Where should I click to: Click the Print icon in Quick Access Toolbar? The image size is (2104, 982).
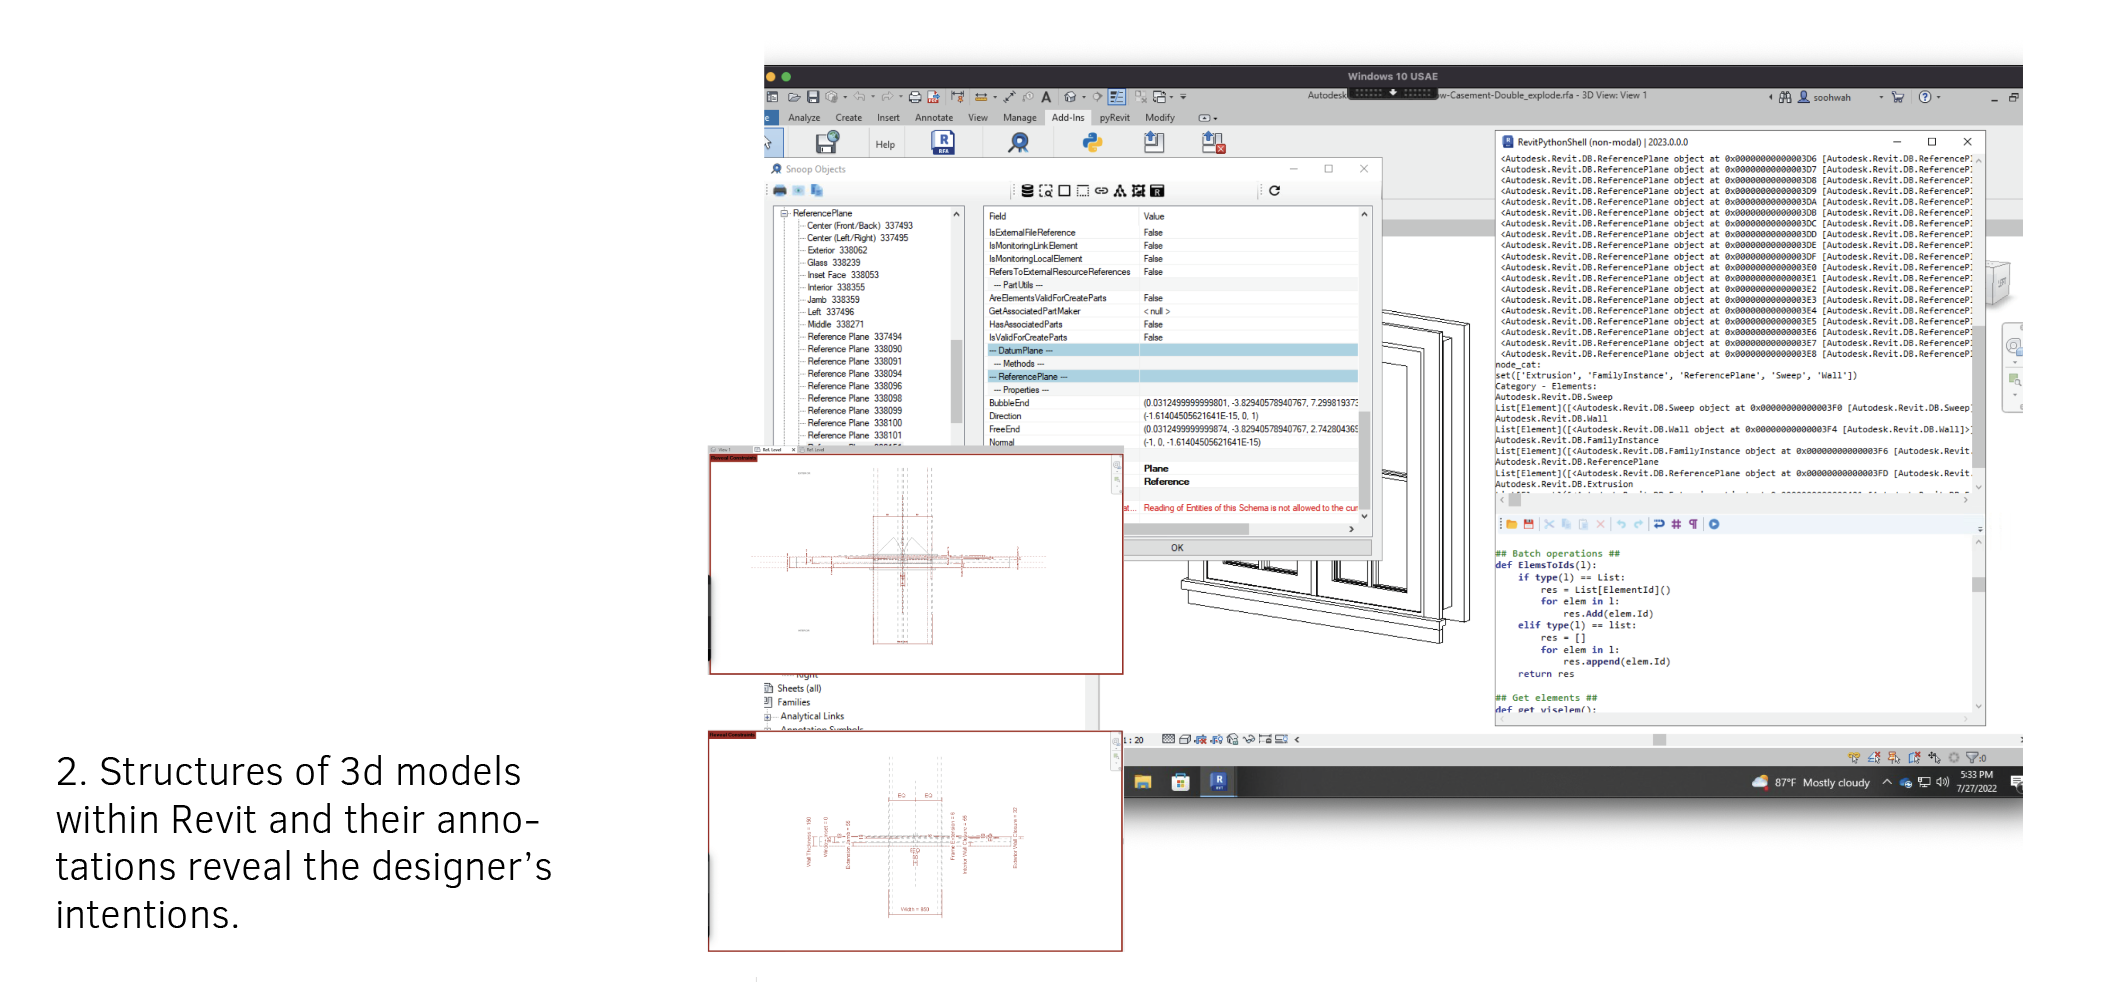click(915, 97)
